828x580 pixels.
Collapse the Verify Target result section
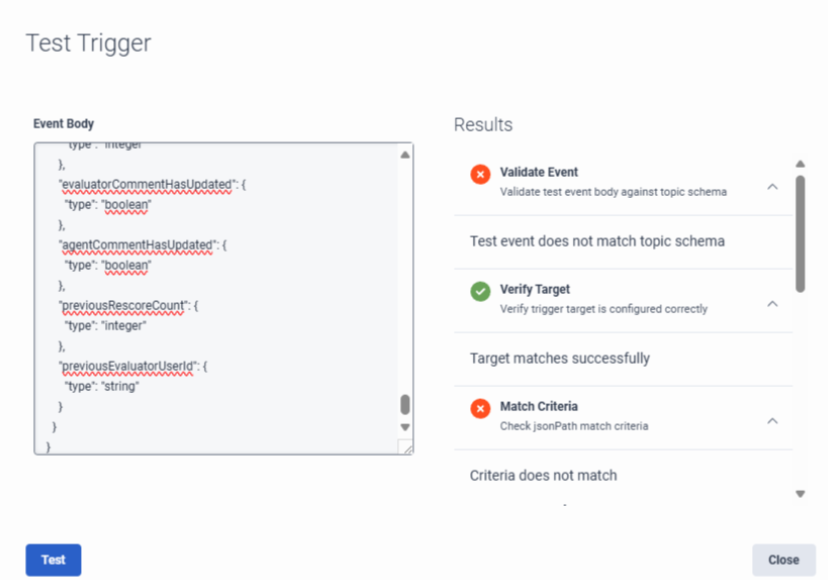click(x=772, y=303)
